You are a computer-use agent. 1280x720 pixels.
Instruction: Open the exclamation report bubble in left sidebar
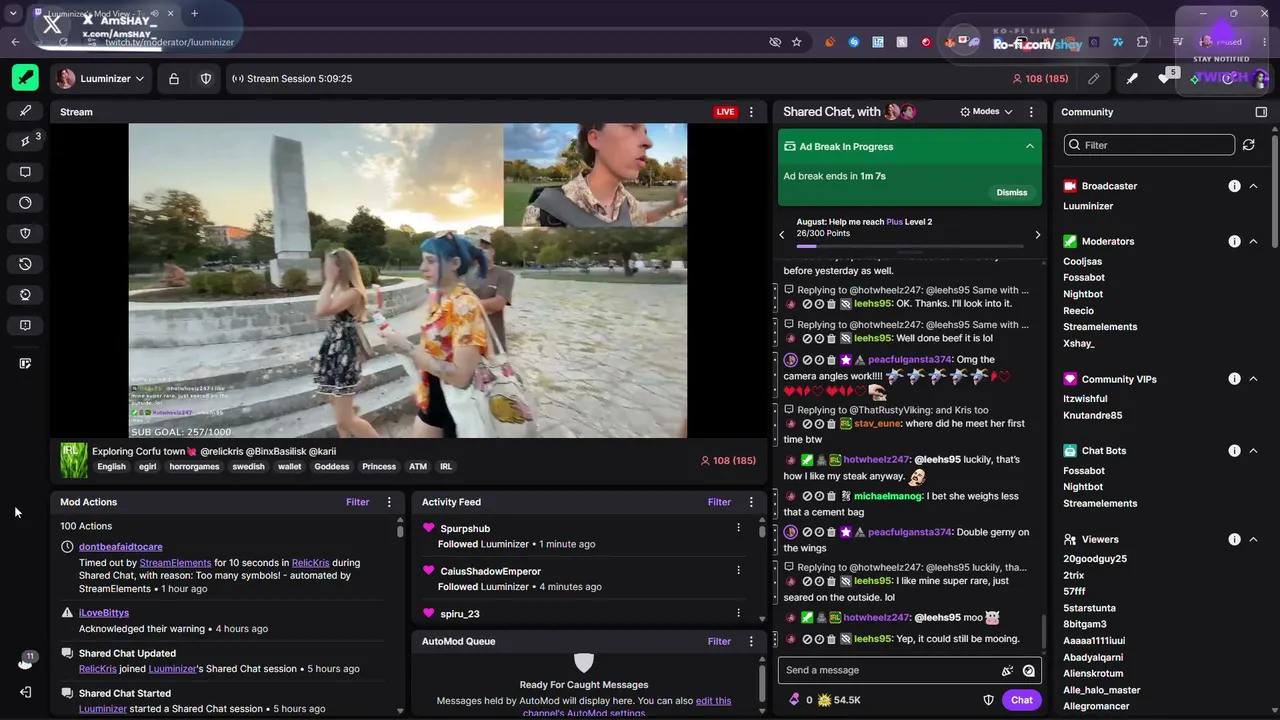tap(25, 325)
